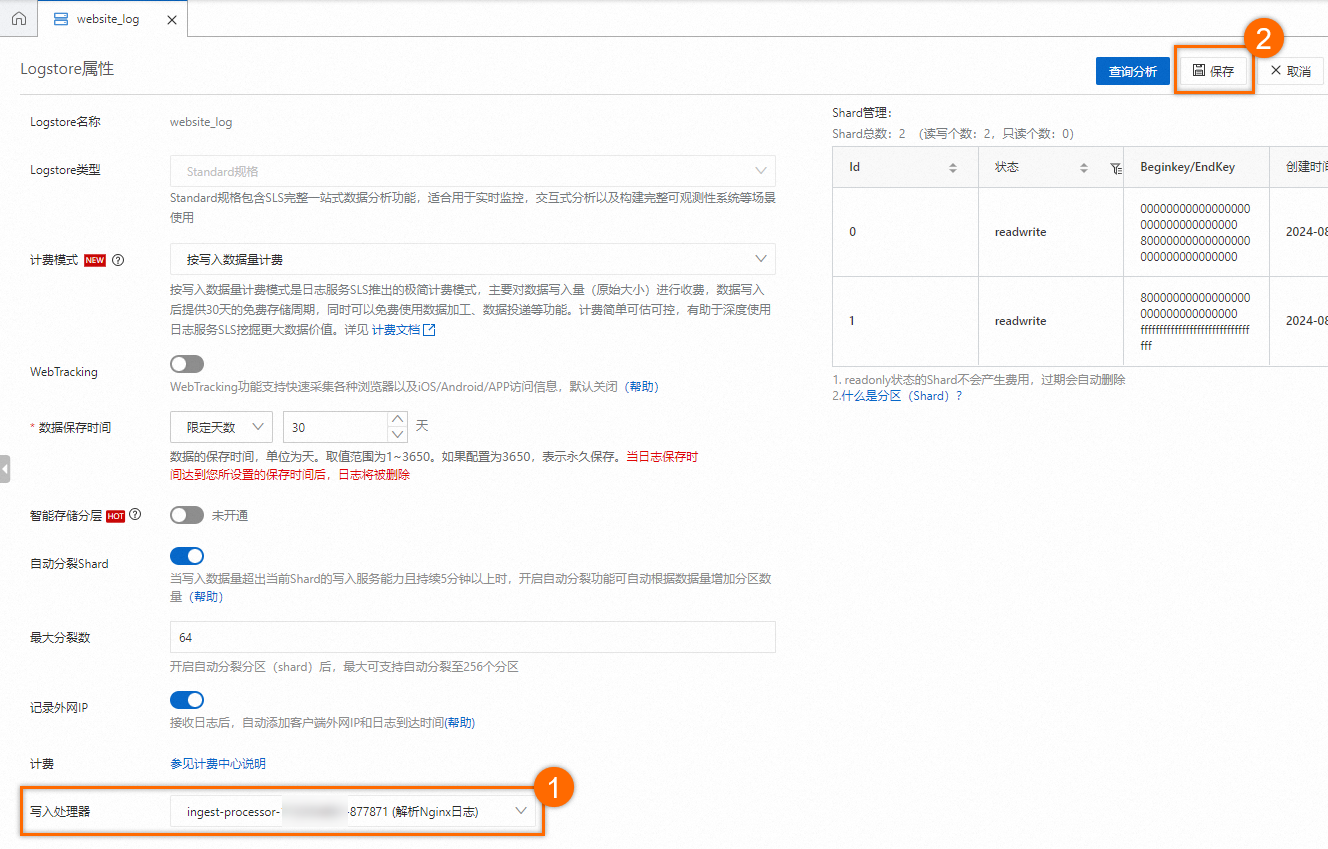1328x849 pixels.
Task: Toggle the WebTracking switch
Action: point(187,364)
